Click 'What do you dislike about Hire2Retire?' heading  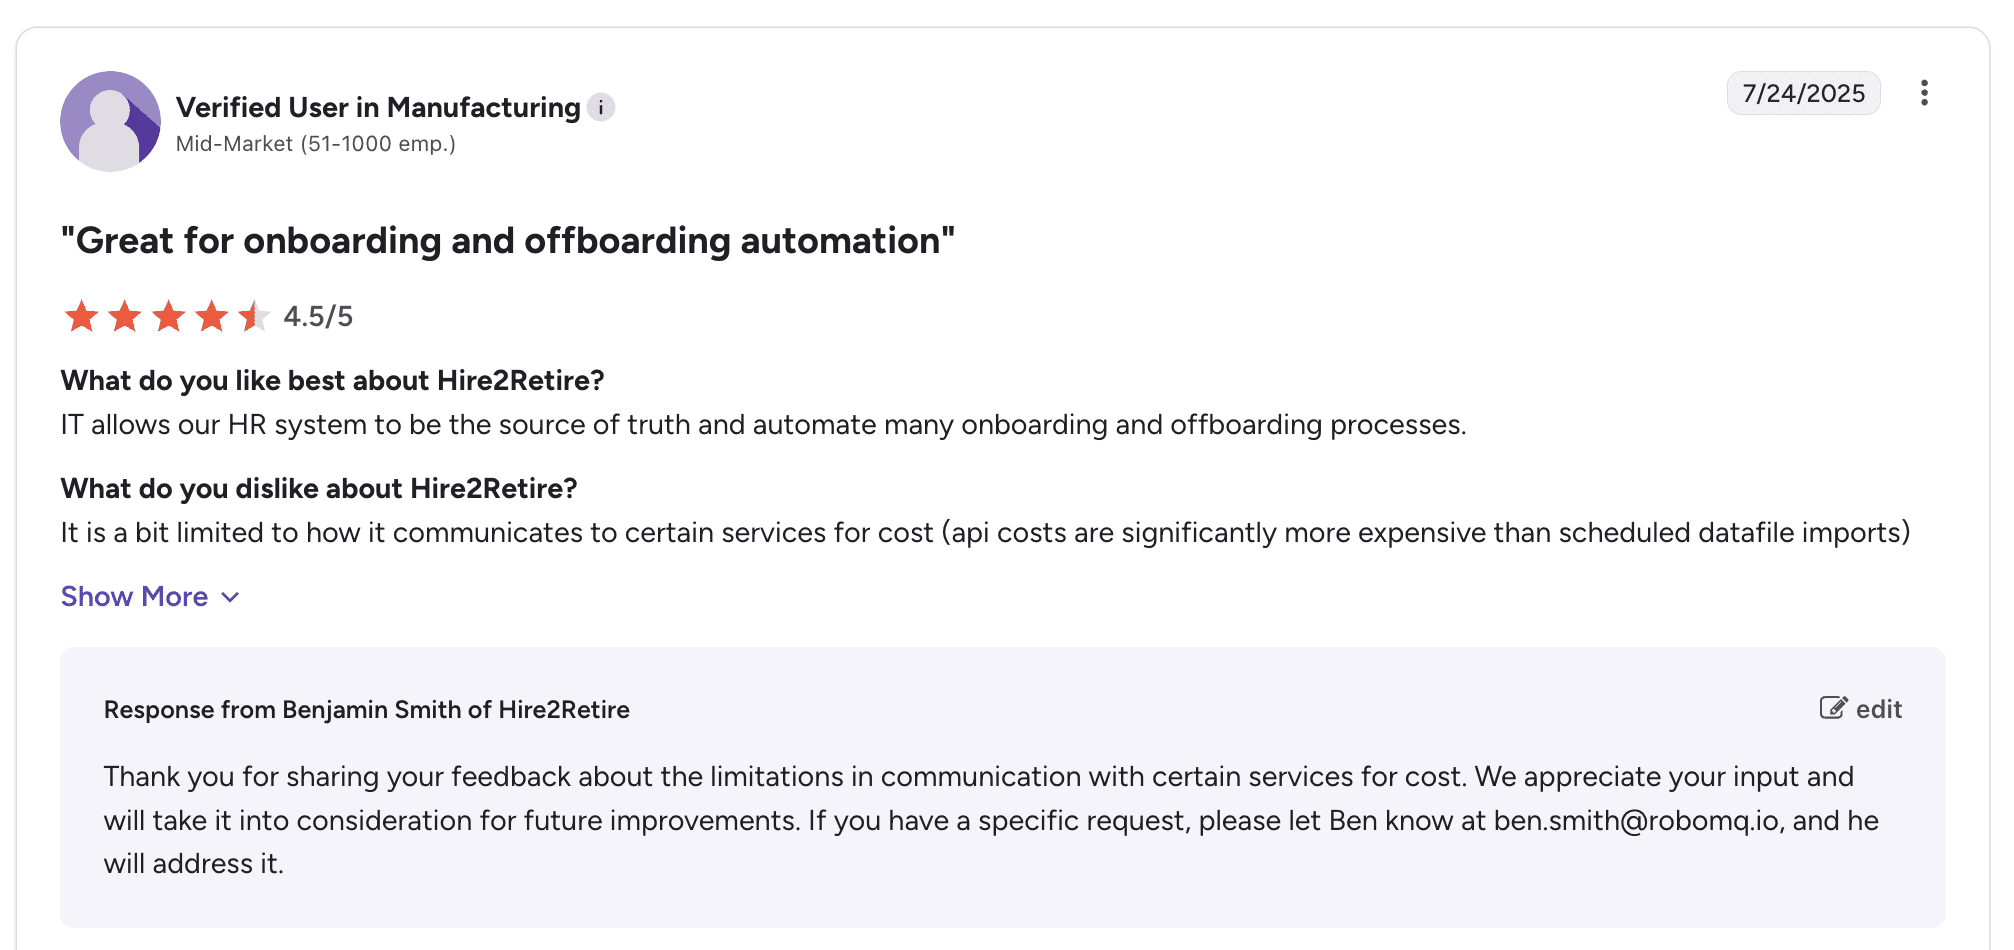tap(319, 488)
